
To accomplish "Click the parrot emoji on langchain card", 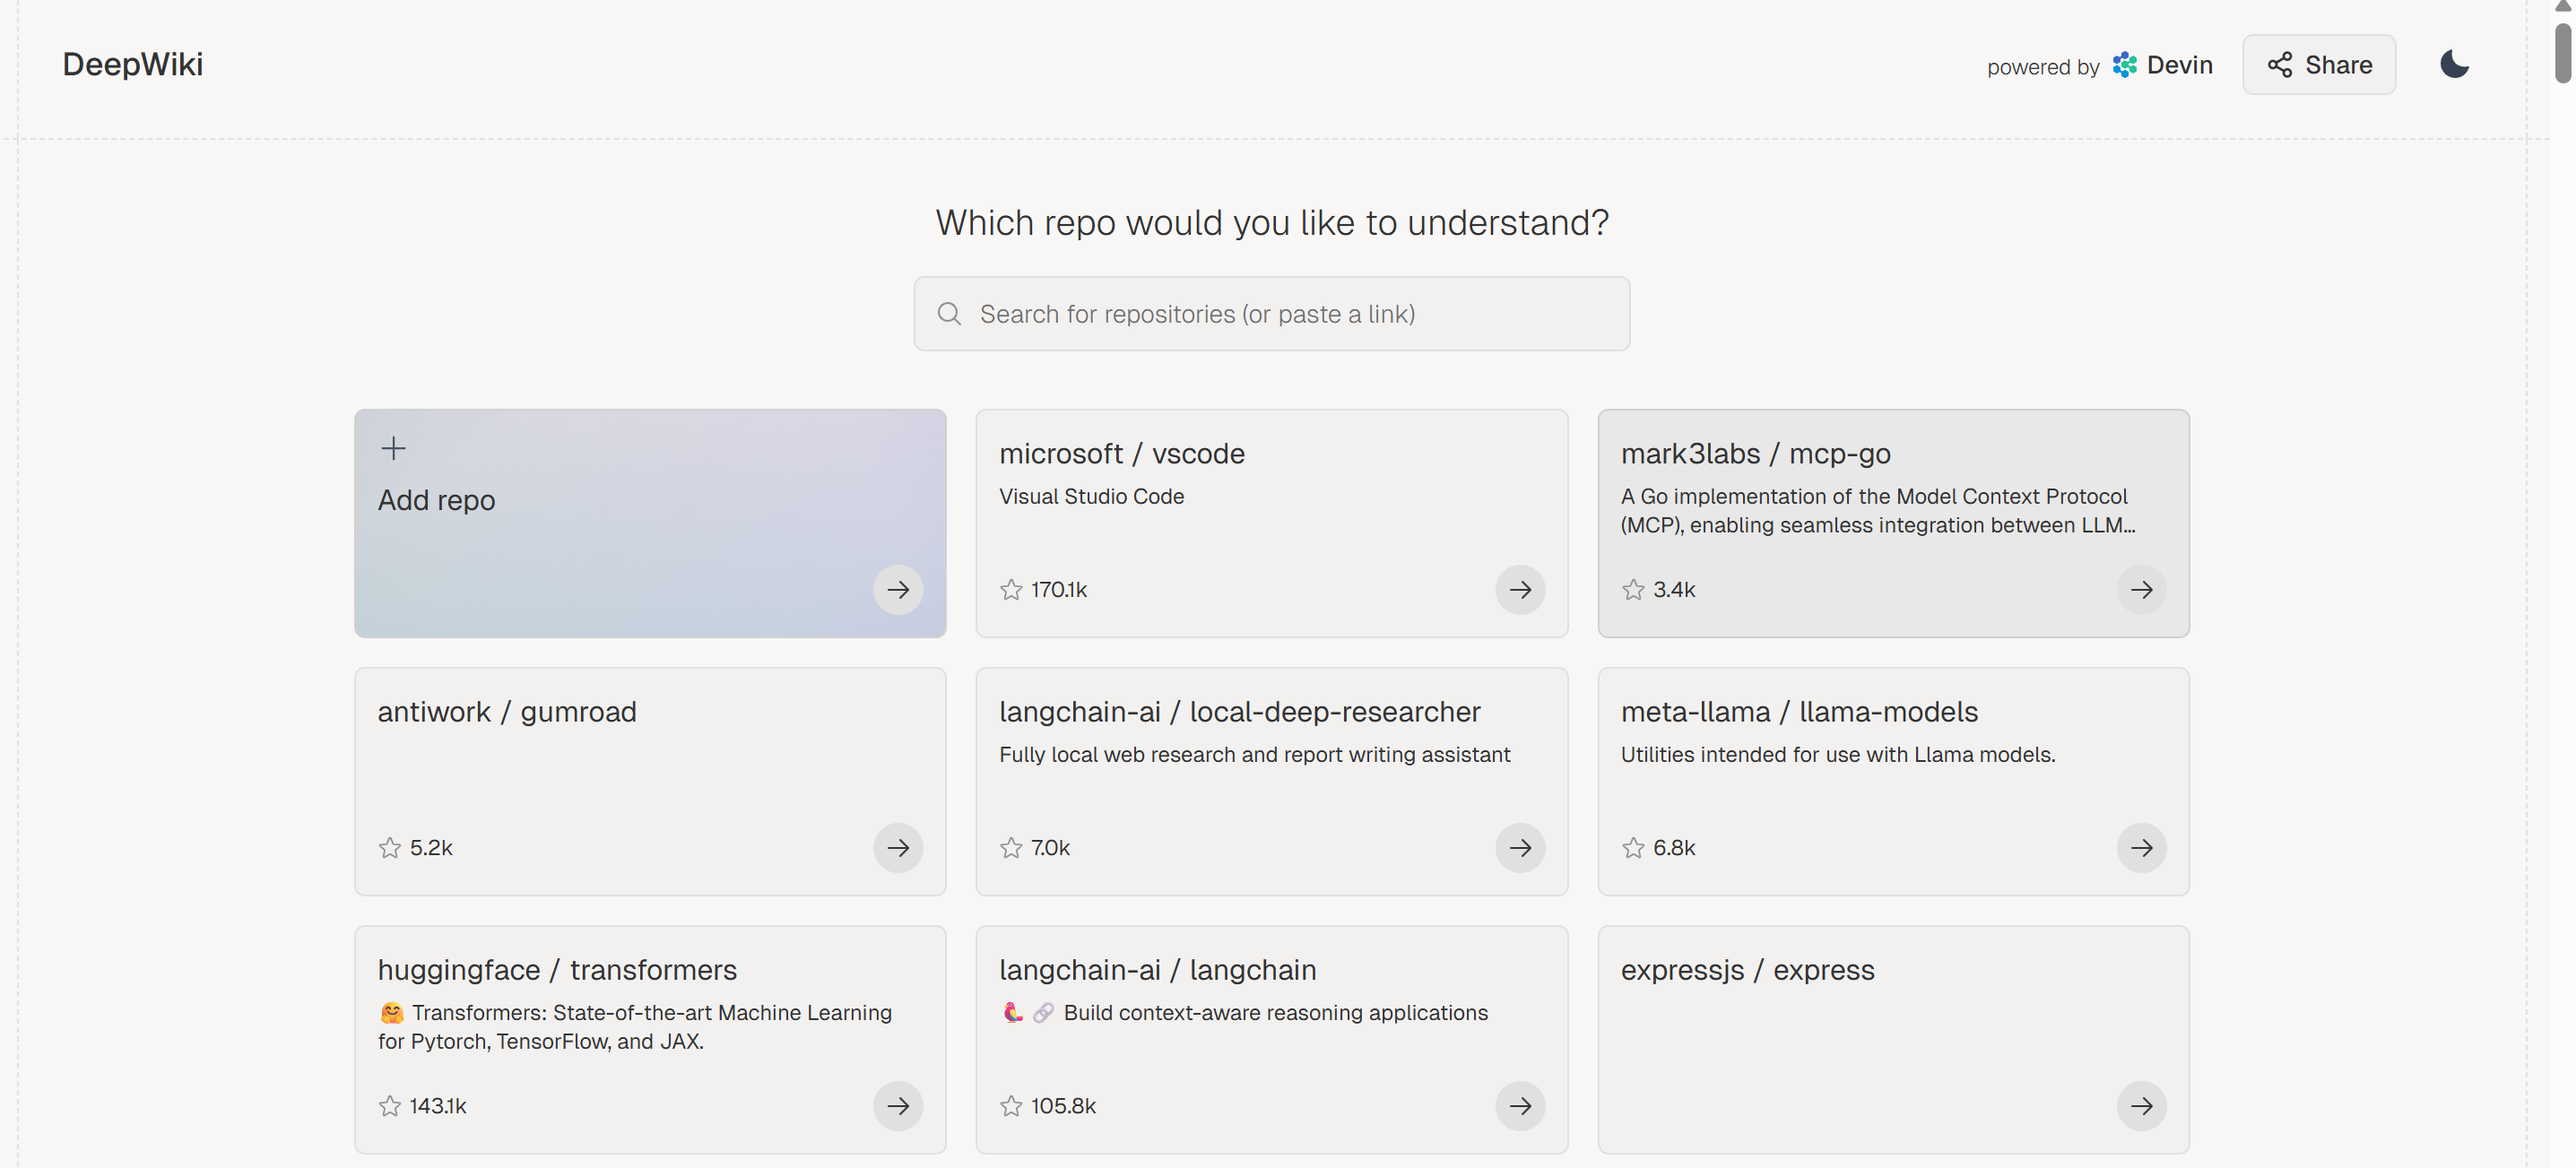I will 1012,1013.
